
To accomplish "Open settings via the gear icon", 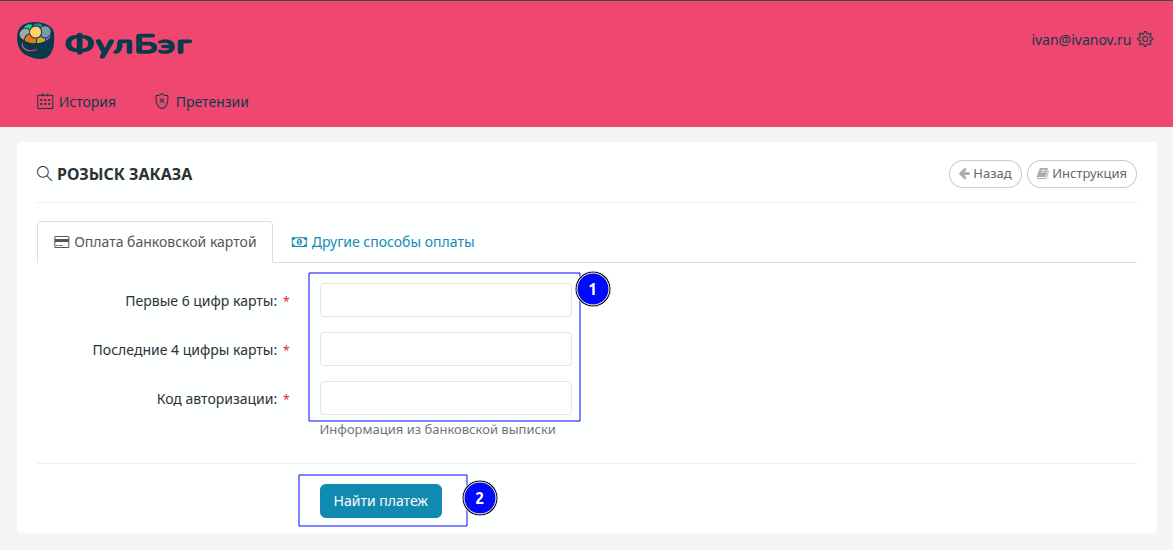I will (x=1146, y=40).
